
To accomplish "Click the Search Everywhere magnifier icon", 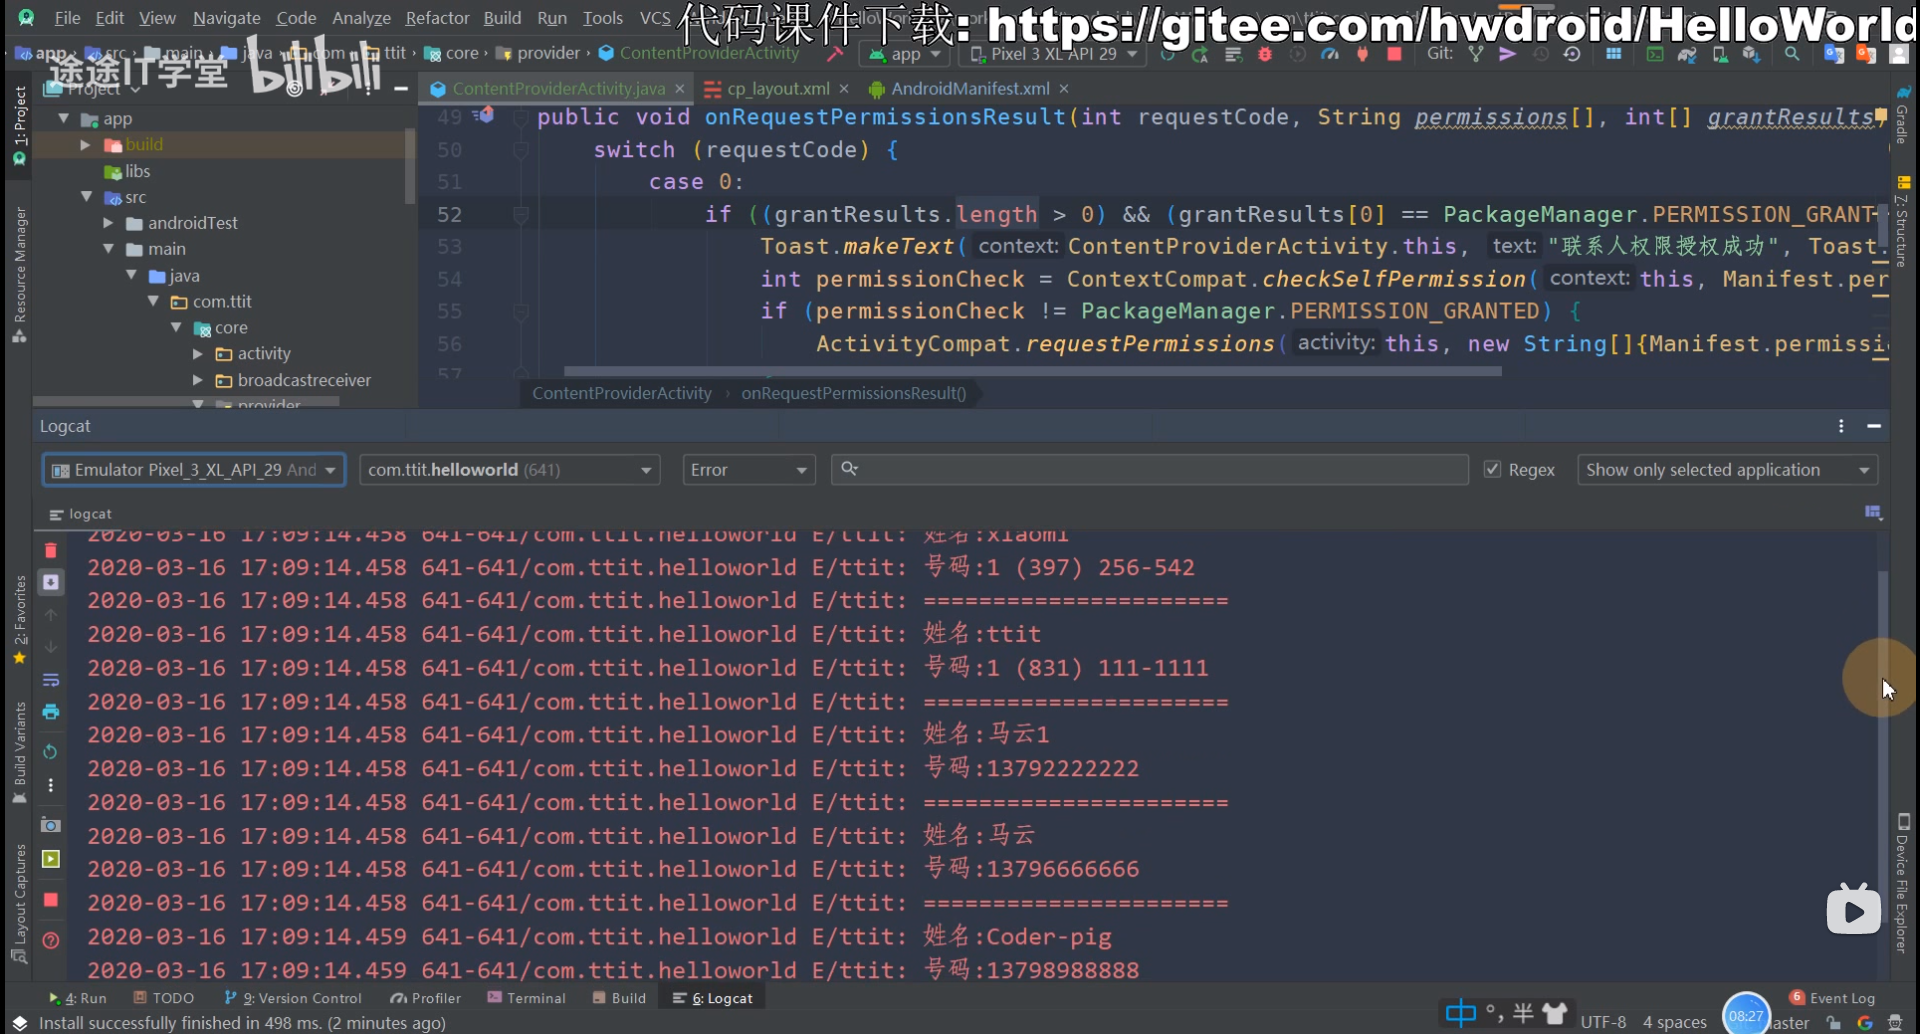I will point(1792,54).
